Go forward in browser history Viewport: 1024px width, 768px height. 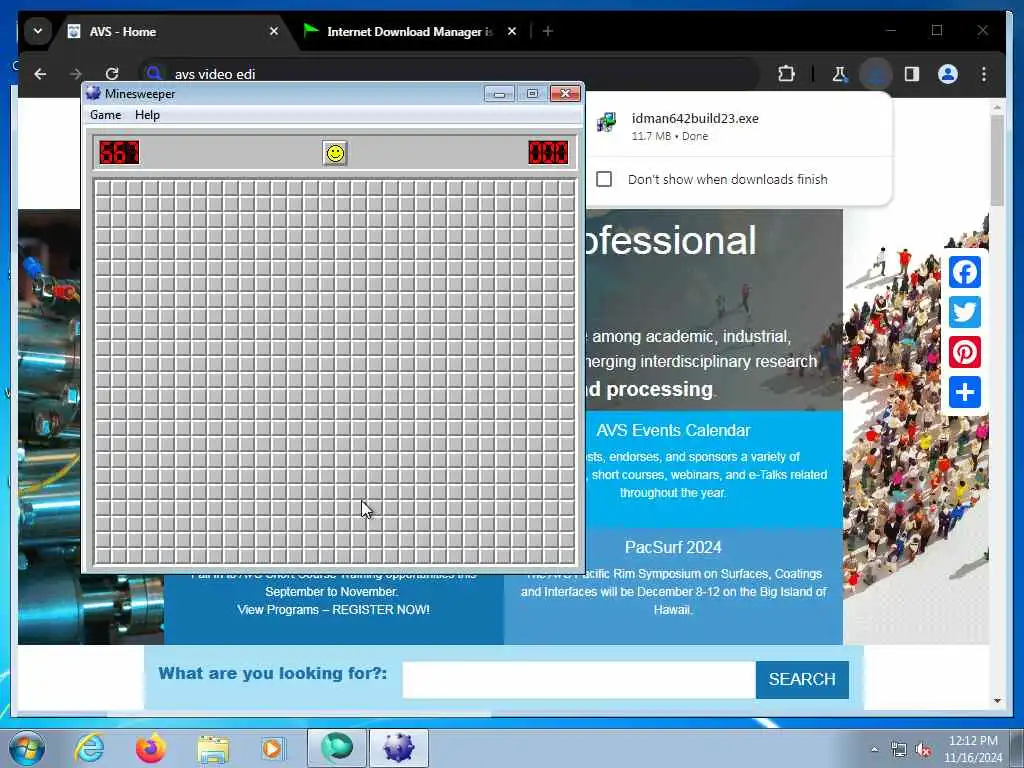(x=76, y=74)
